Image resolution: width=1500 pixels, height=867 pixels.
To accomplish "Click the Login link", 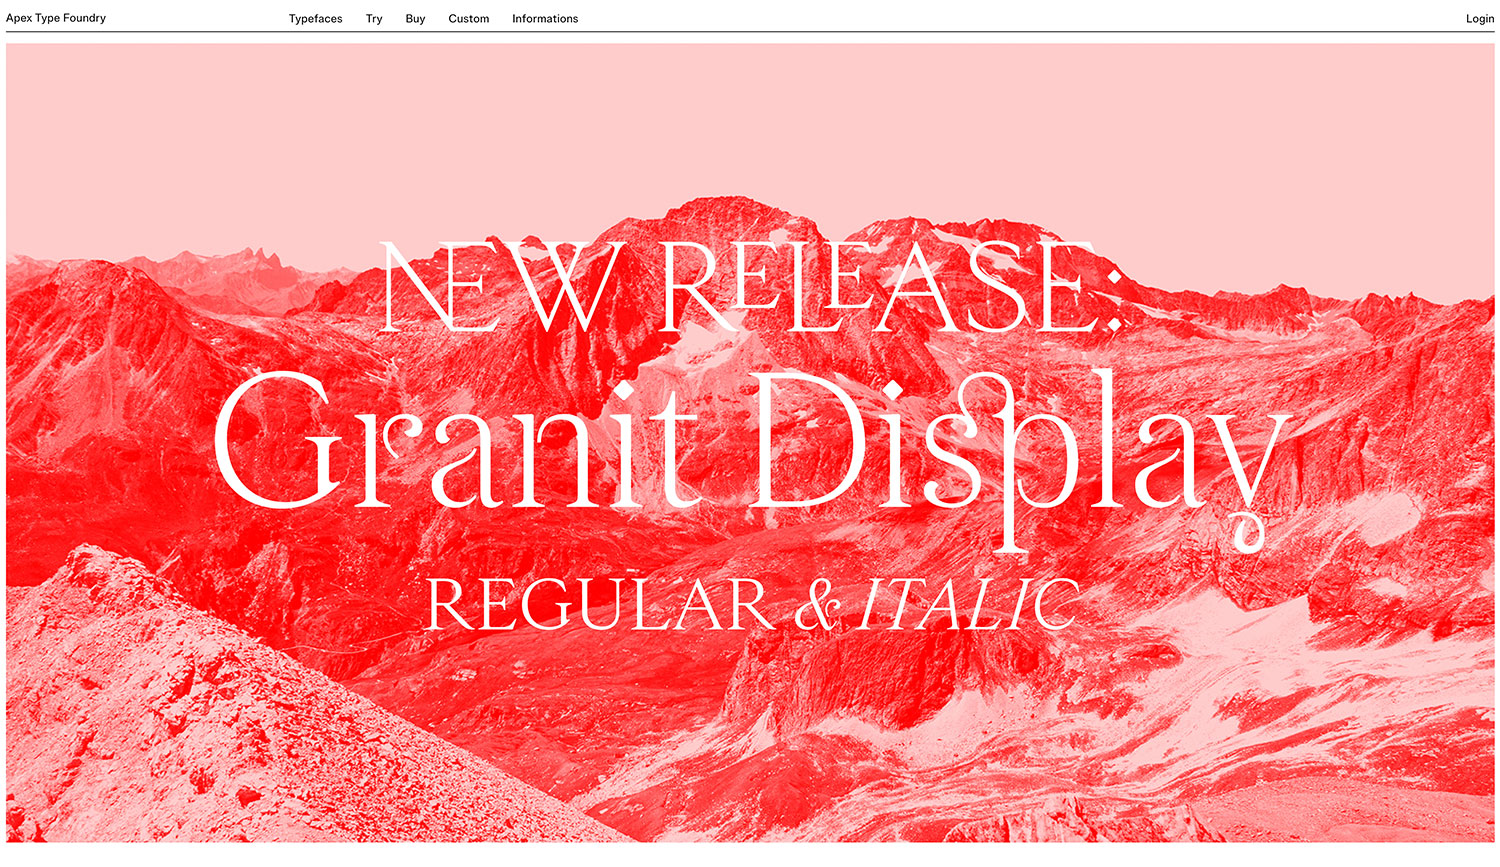I will click(x=1479, y=19).
